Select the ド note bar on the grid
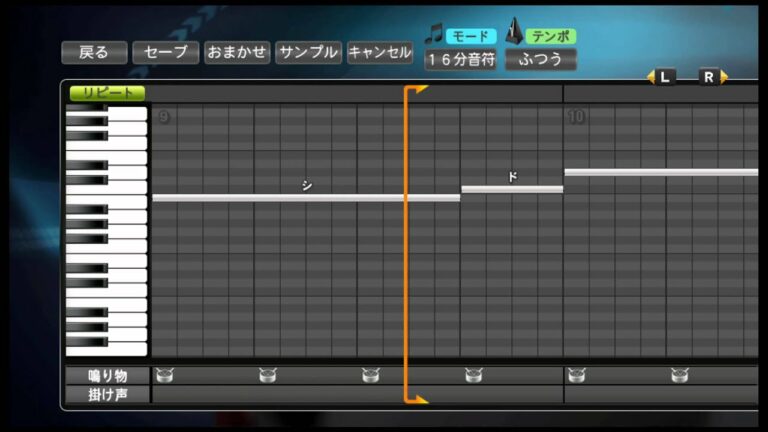 coord(511,189)
